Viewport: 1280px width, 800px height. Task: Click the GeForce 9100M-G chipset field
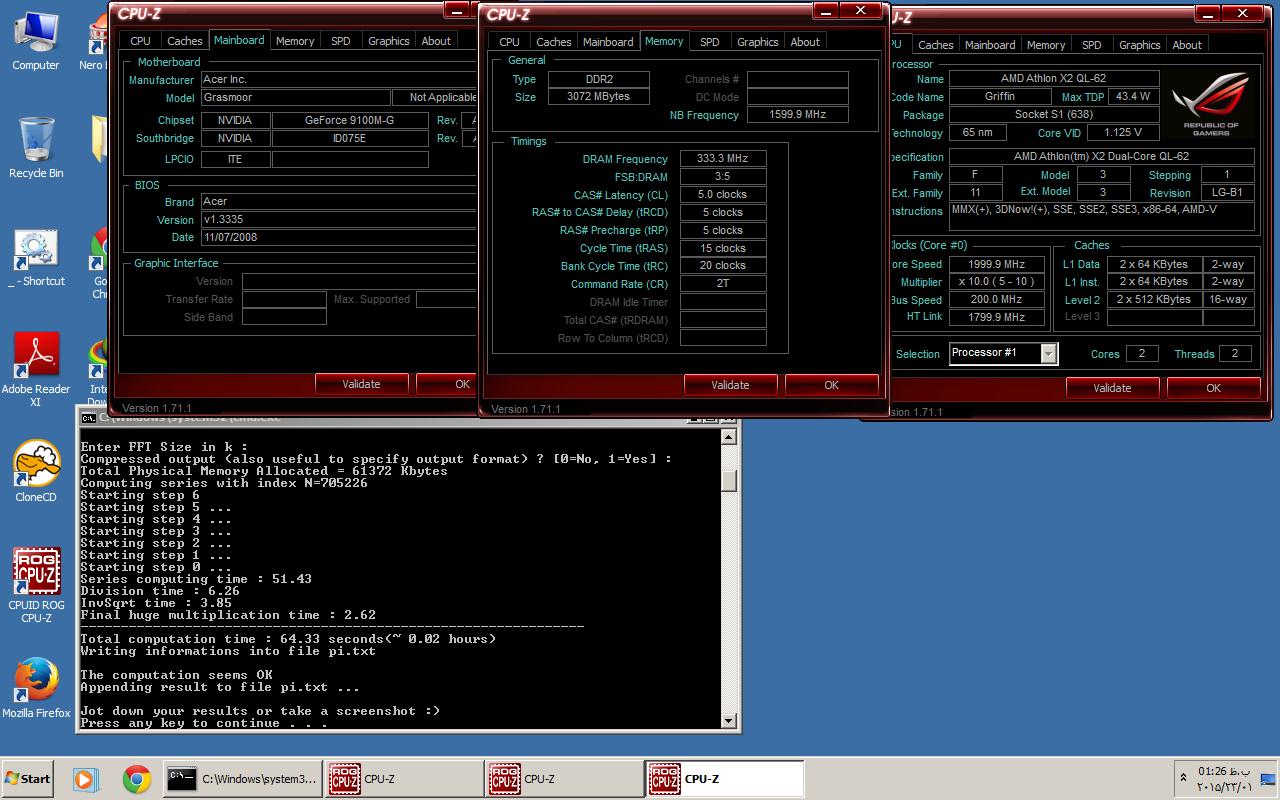(350, 120)
